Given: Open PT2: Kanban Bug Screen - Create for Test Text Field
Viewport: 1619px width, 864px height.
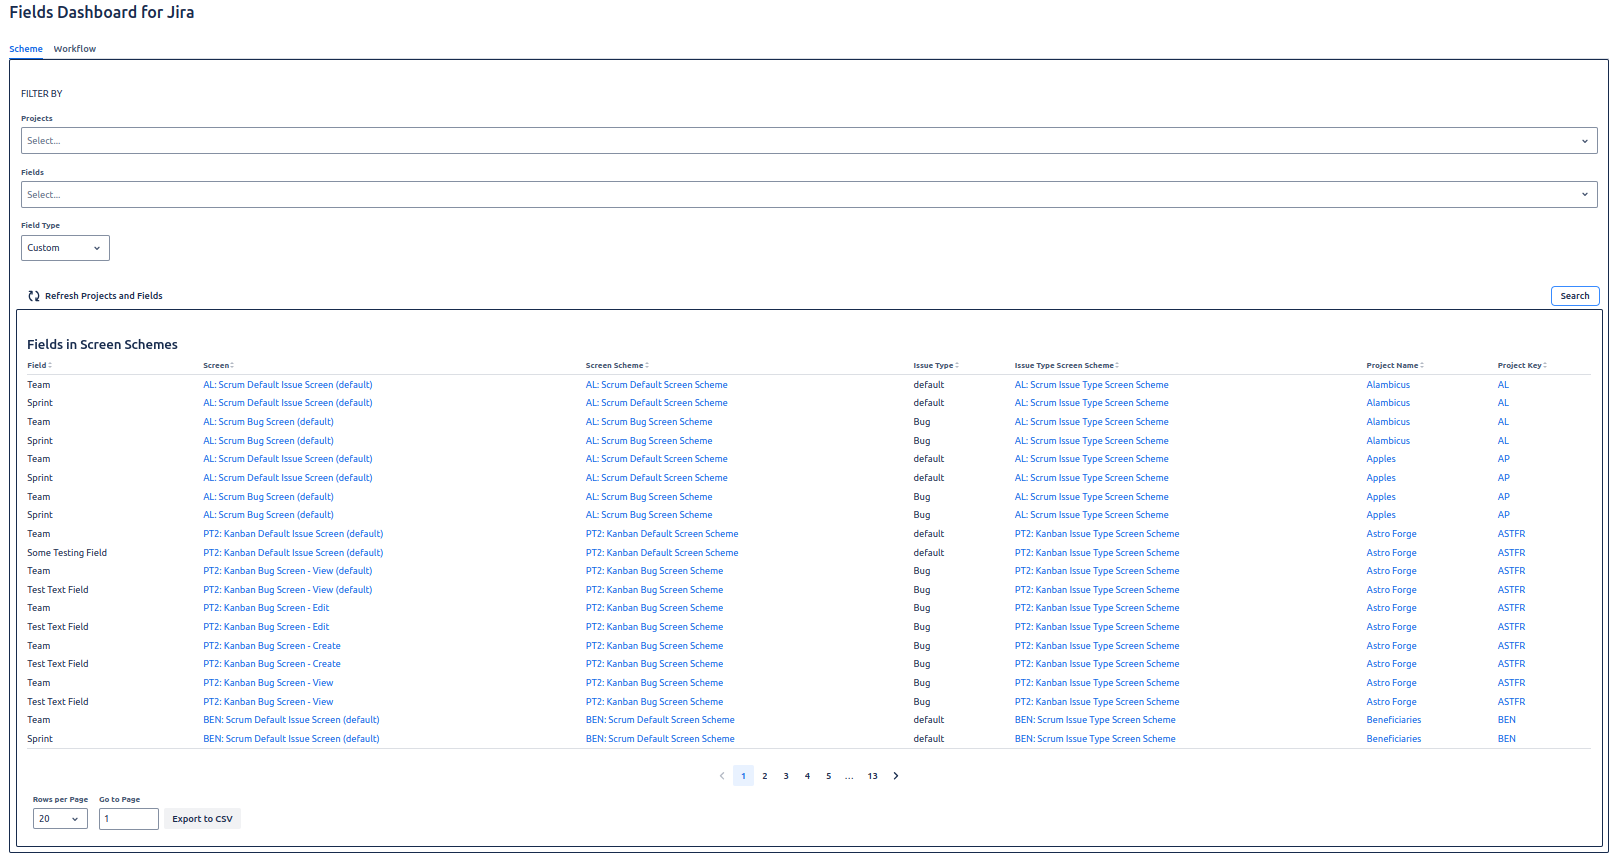Looking at the screenshot, I should click(x=272, y=664).
